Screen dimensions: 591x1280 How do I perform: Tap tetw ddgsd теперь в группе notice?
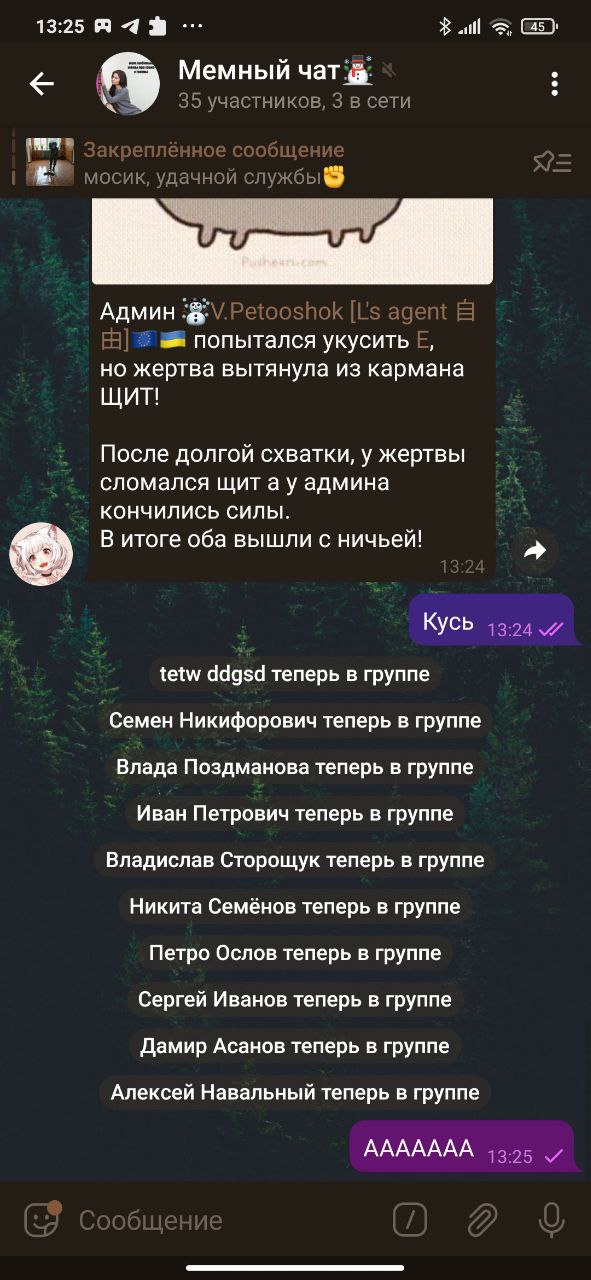(x=295, y=675)
